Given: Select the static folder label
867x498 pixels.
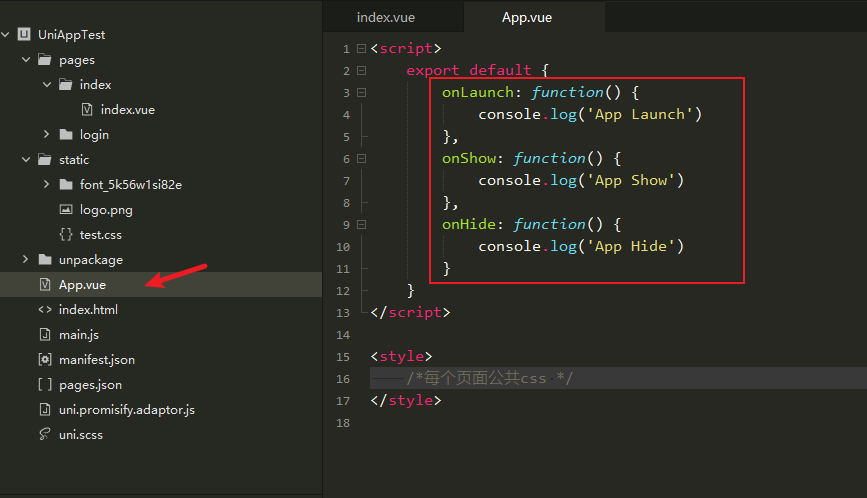Looking at the screenshot, I should 74,160.
